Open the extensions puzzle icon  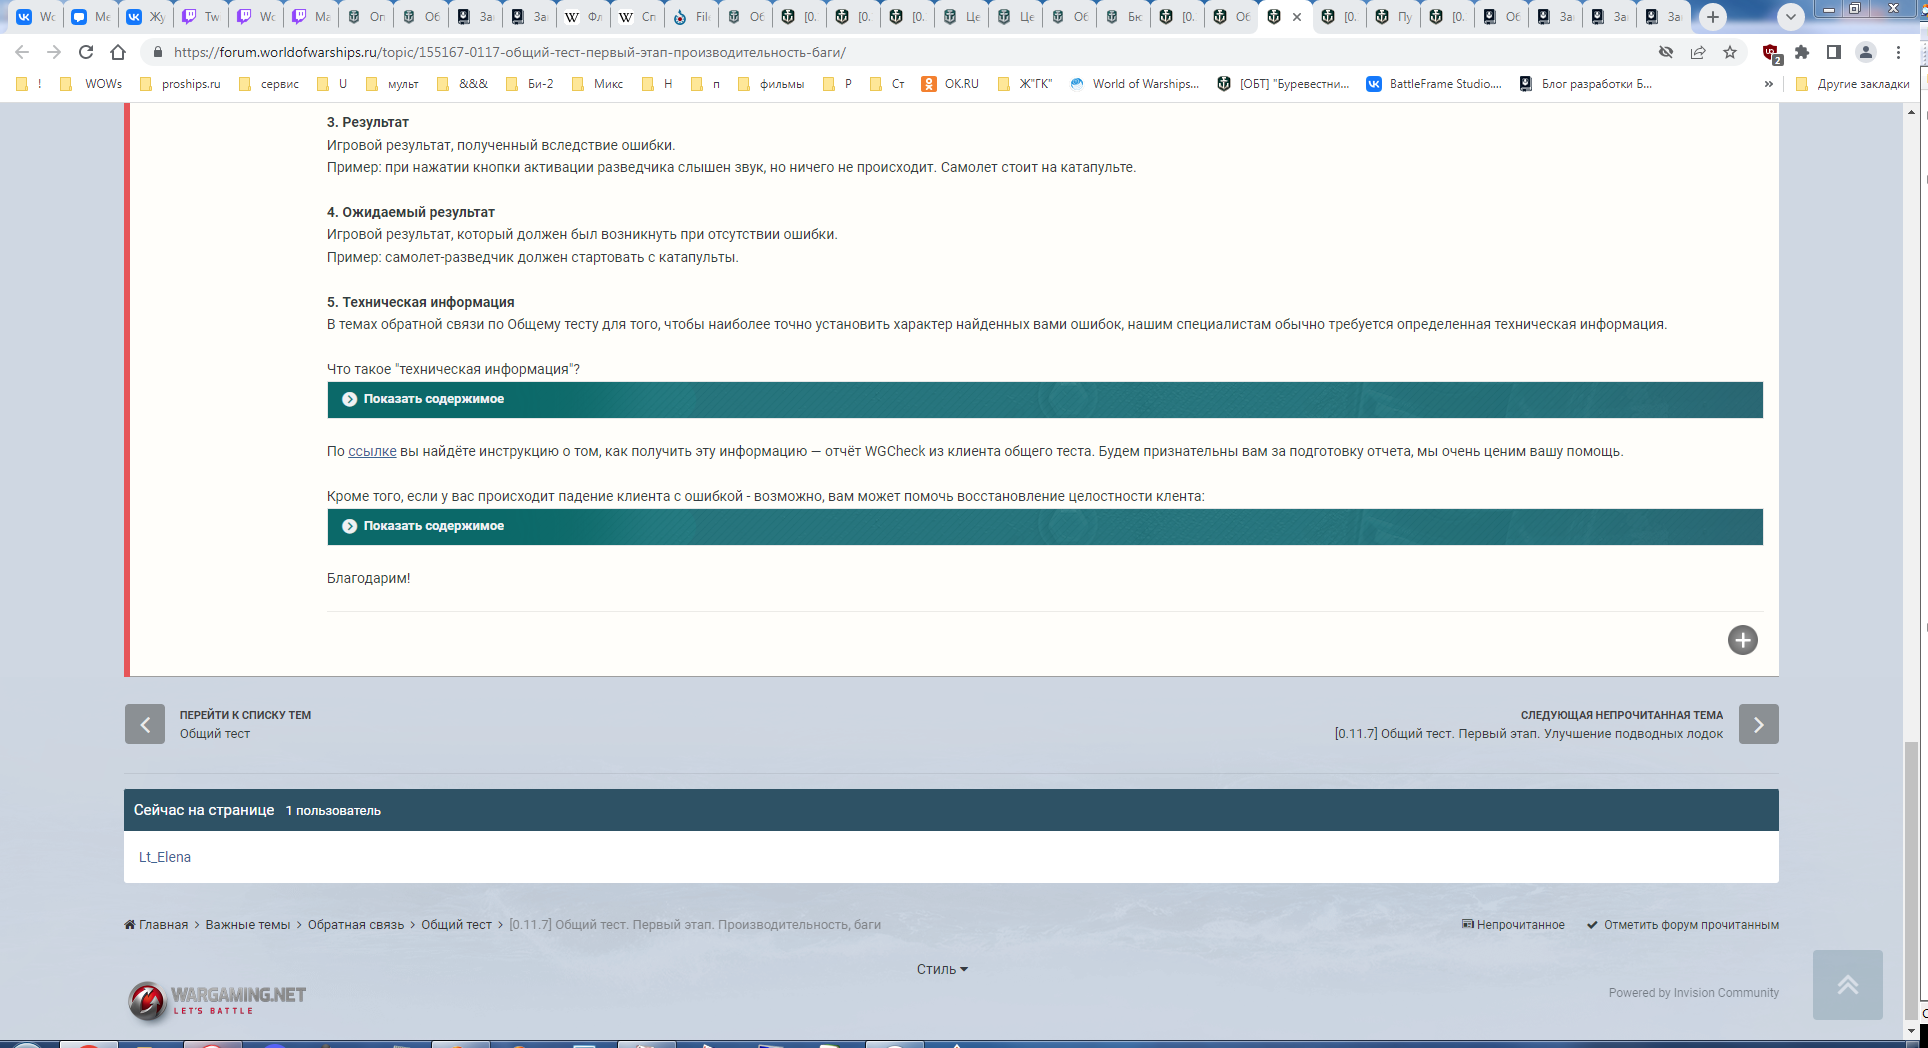click(1802, 52)
